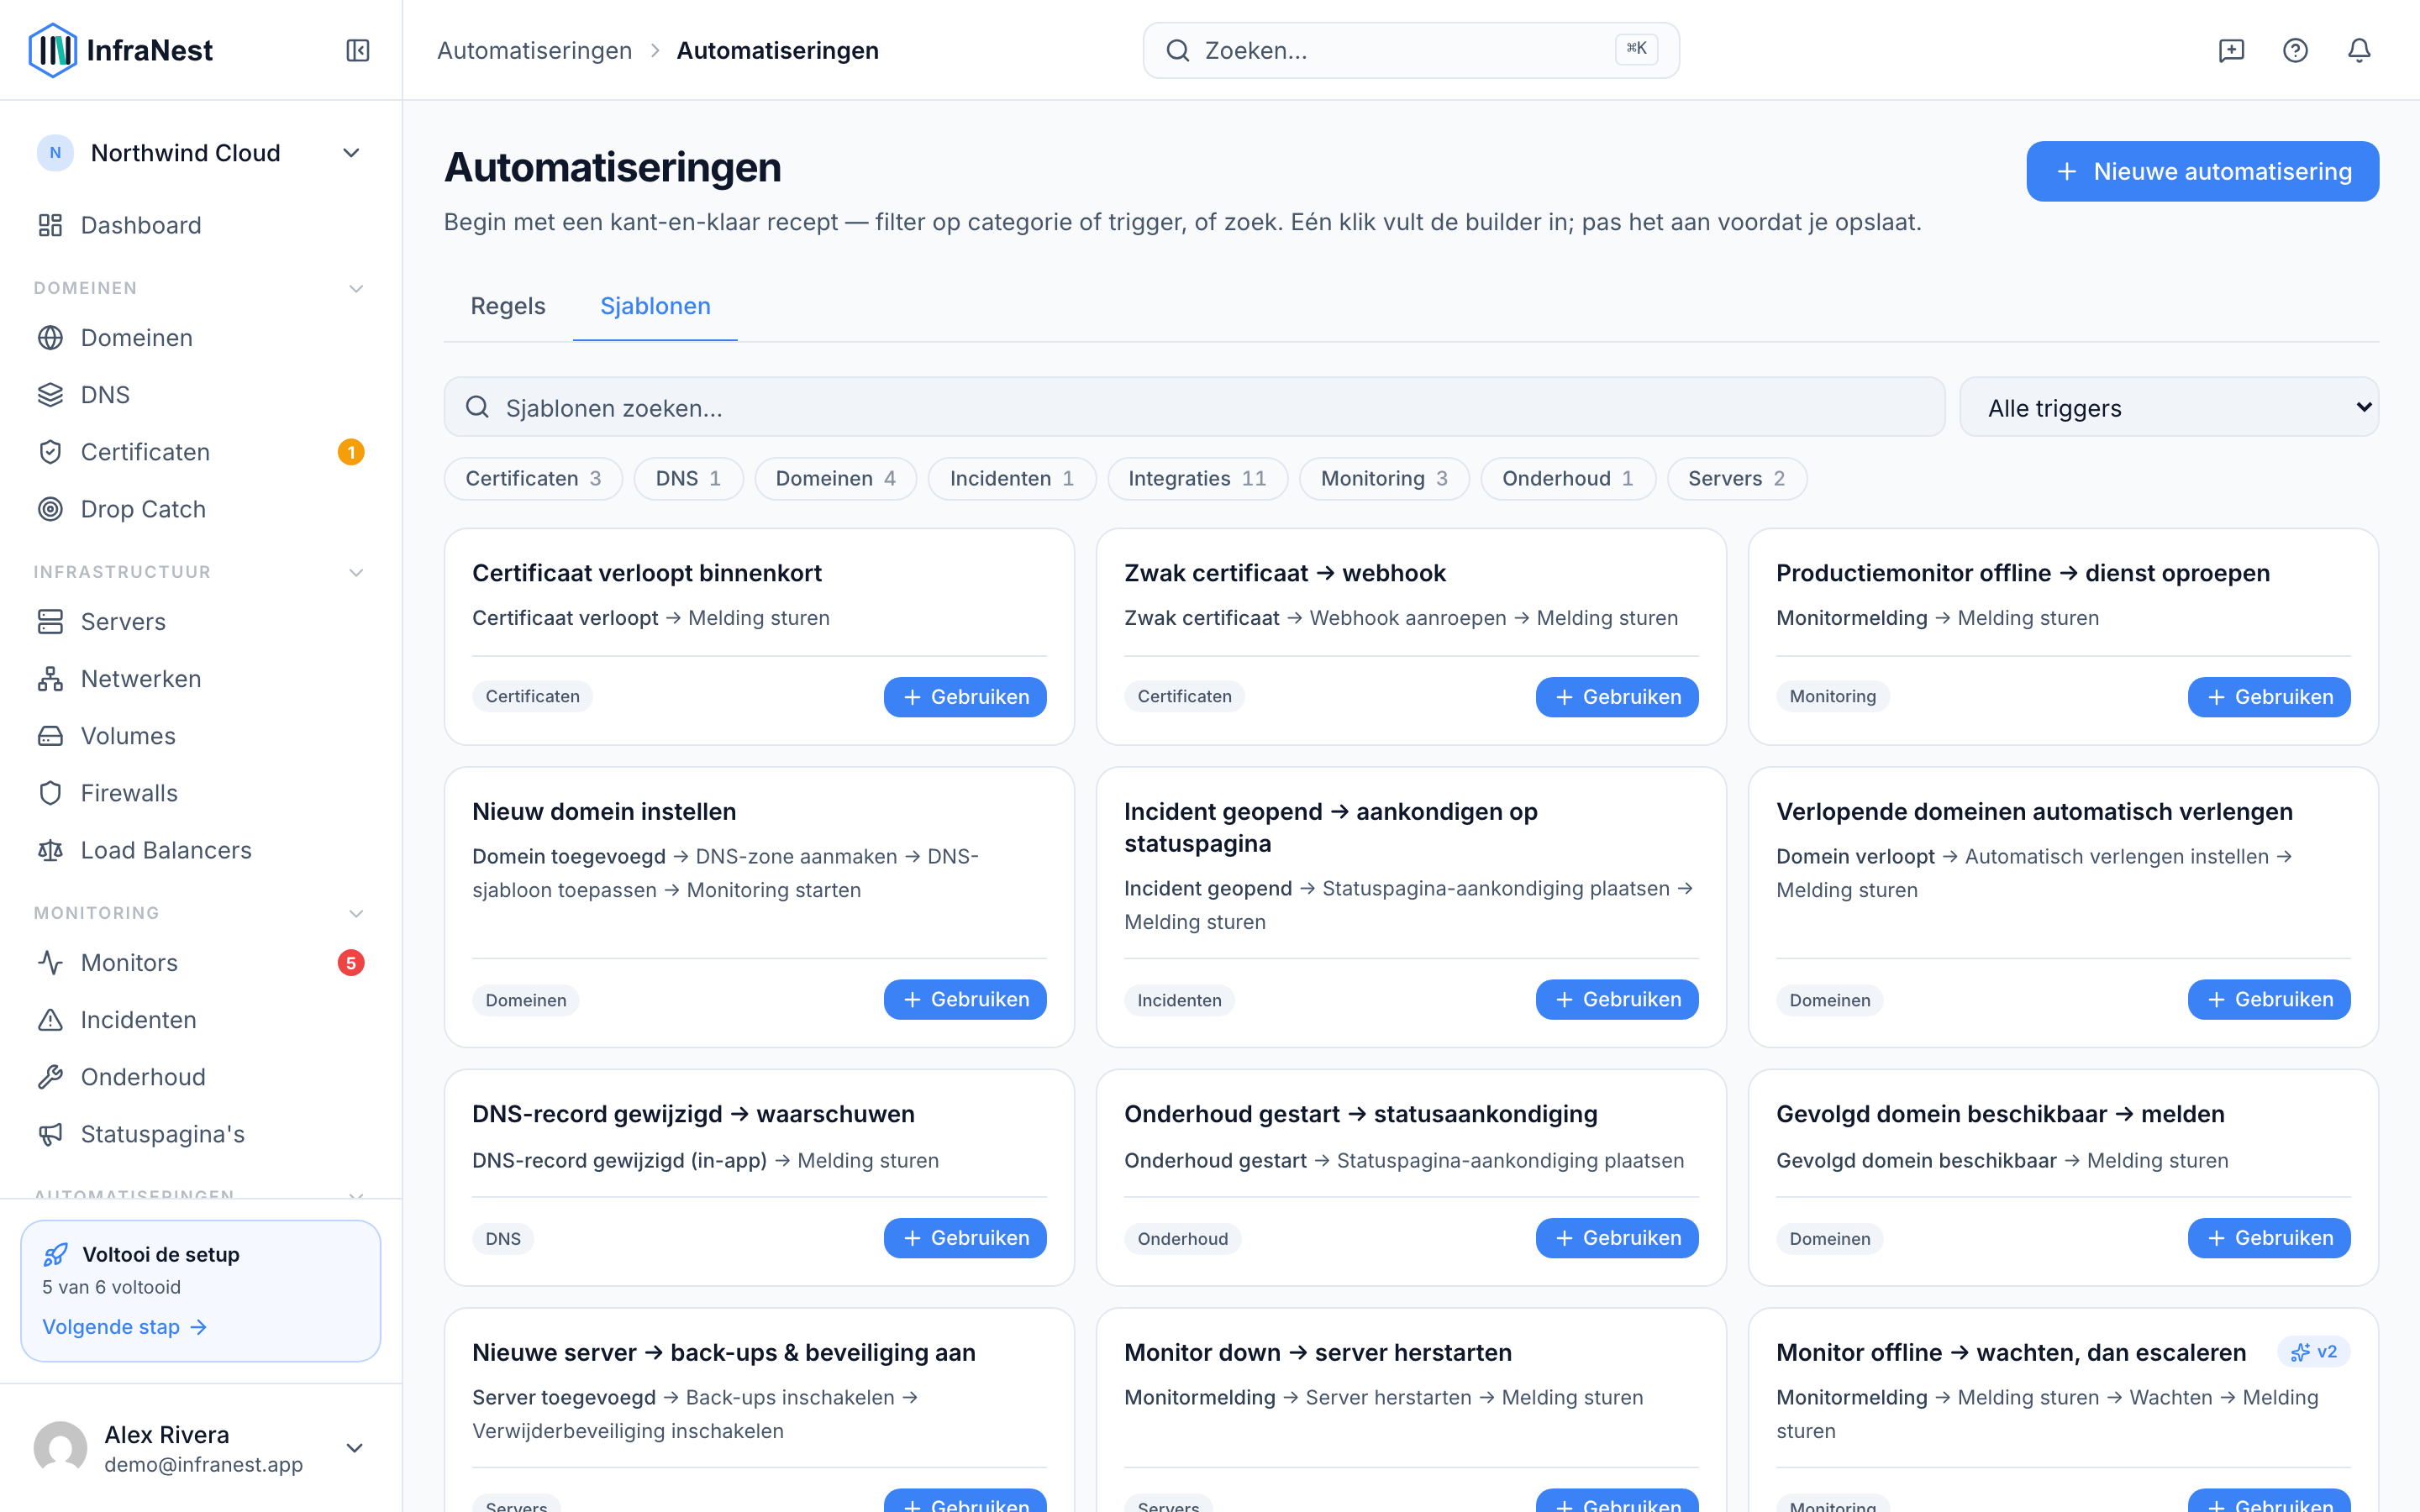
Task: Click the InfraNest logo icon
Action: [52, 50]
